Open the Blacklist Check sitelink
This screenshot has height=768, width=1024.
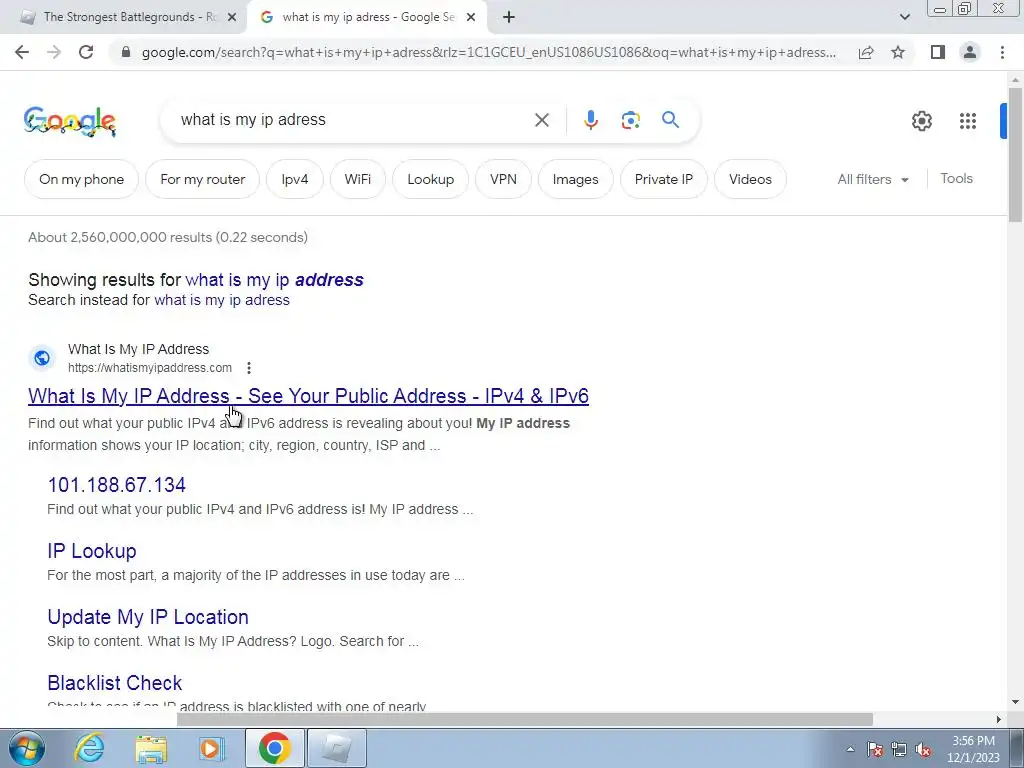pyautogui.click(x=114, y=683)
